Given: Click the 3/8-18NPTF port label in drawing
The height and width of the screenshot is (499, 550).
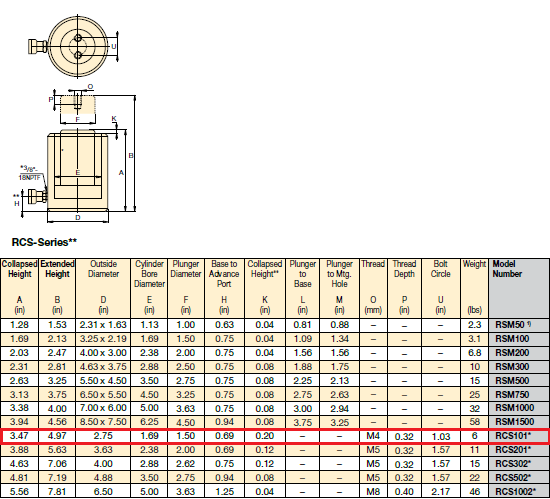Looking at the screenshot, I should (x=29, y=173).
